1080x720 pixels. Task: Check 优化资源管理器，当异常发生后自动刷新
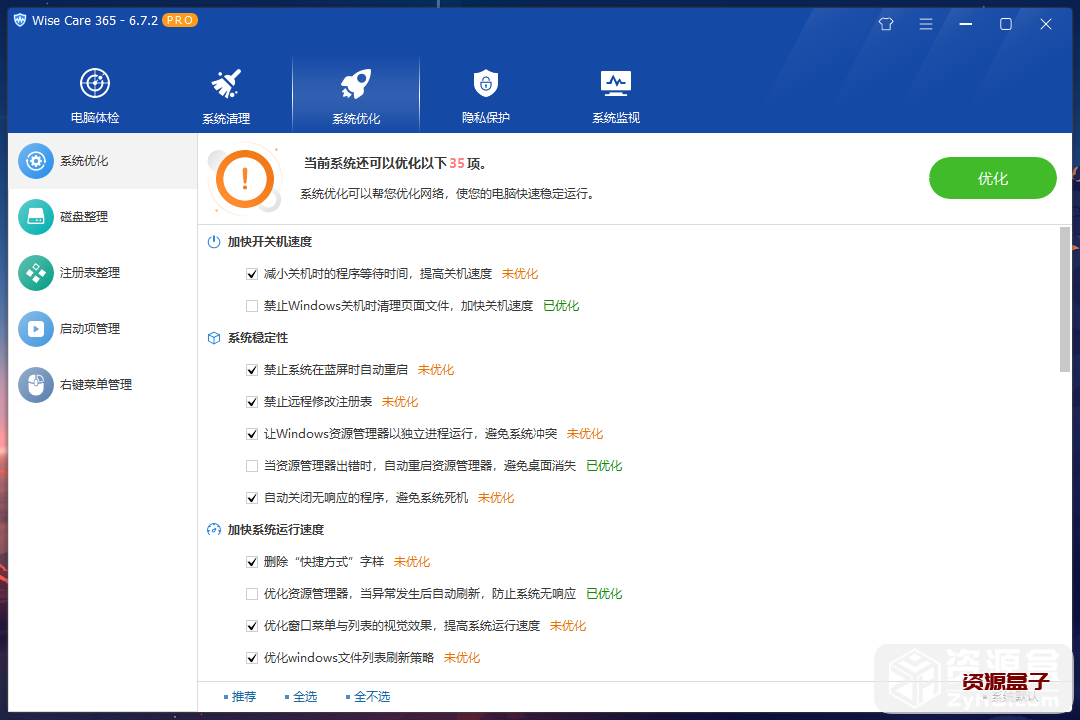pyautogui.click(x=252, y=593)
